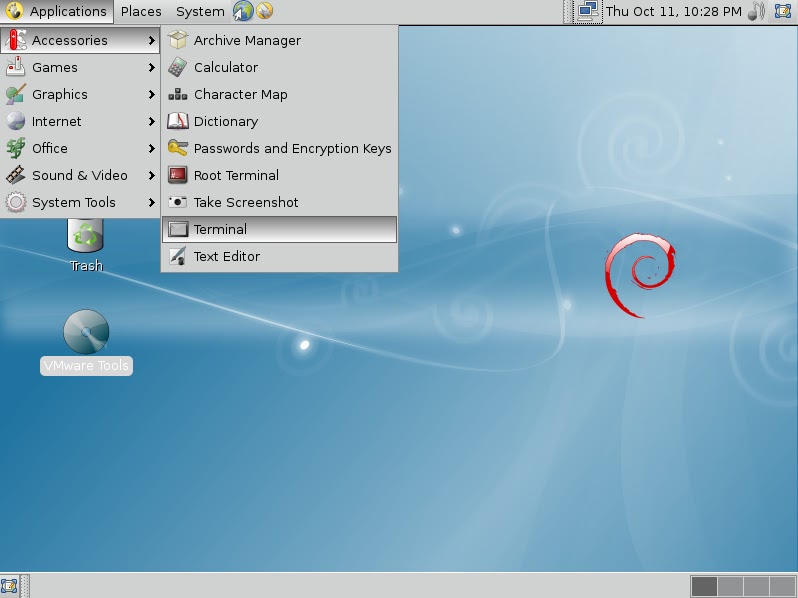The width and height of the screenshot is (798, 598).
Task: Click the Calculator icon in Accessories
Action: [x=177, y=67]
